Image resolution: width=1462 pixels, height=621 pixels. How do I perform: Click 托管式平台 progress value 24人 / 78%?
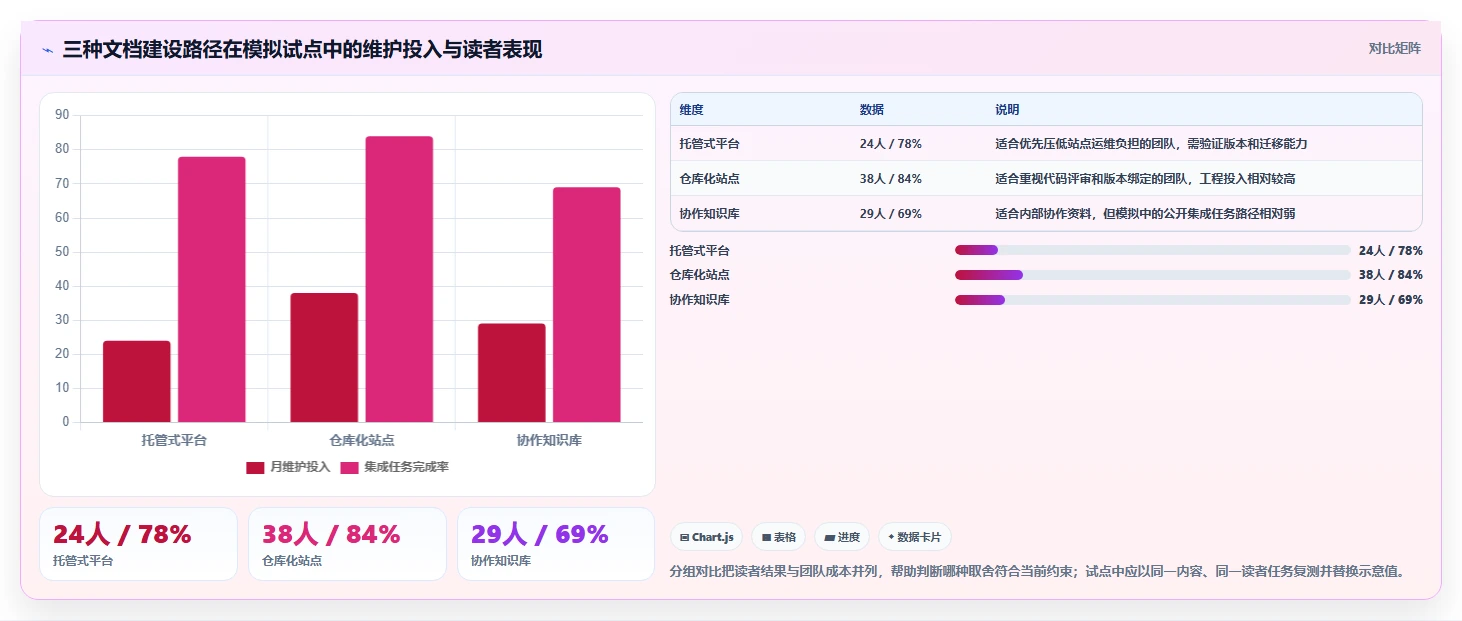point(1390,251)
